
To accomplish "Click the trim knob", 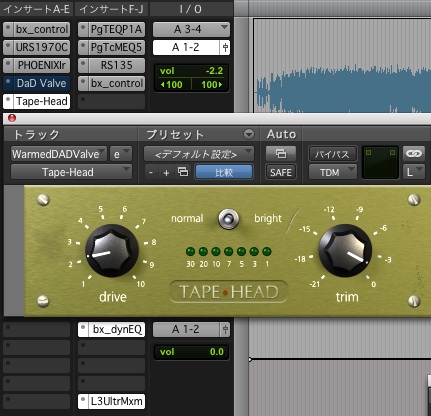I will click(x=345, y=251).
